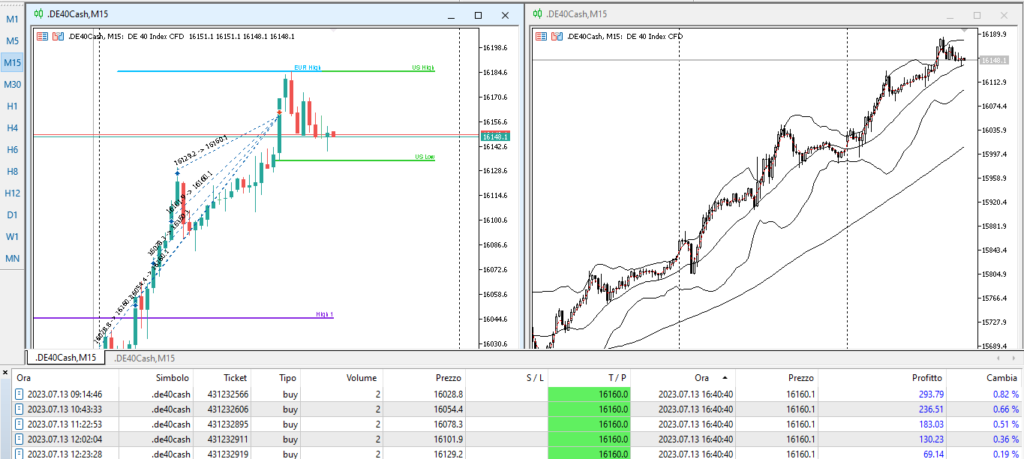
Task: Maximize the right chart window
Action: tap(977, 15)
